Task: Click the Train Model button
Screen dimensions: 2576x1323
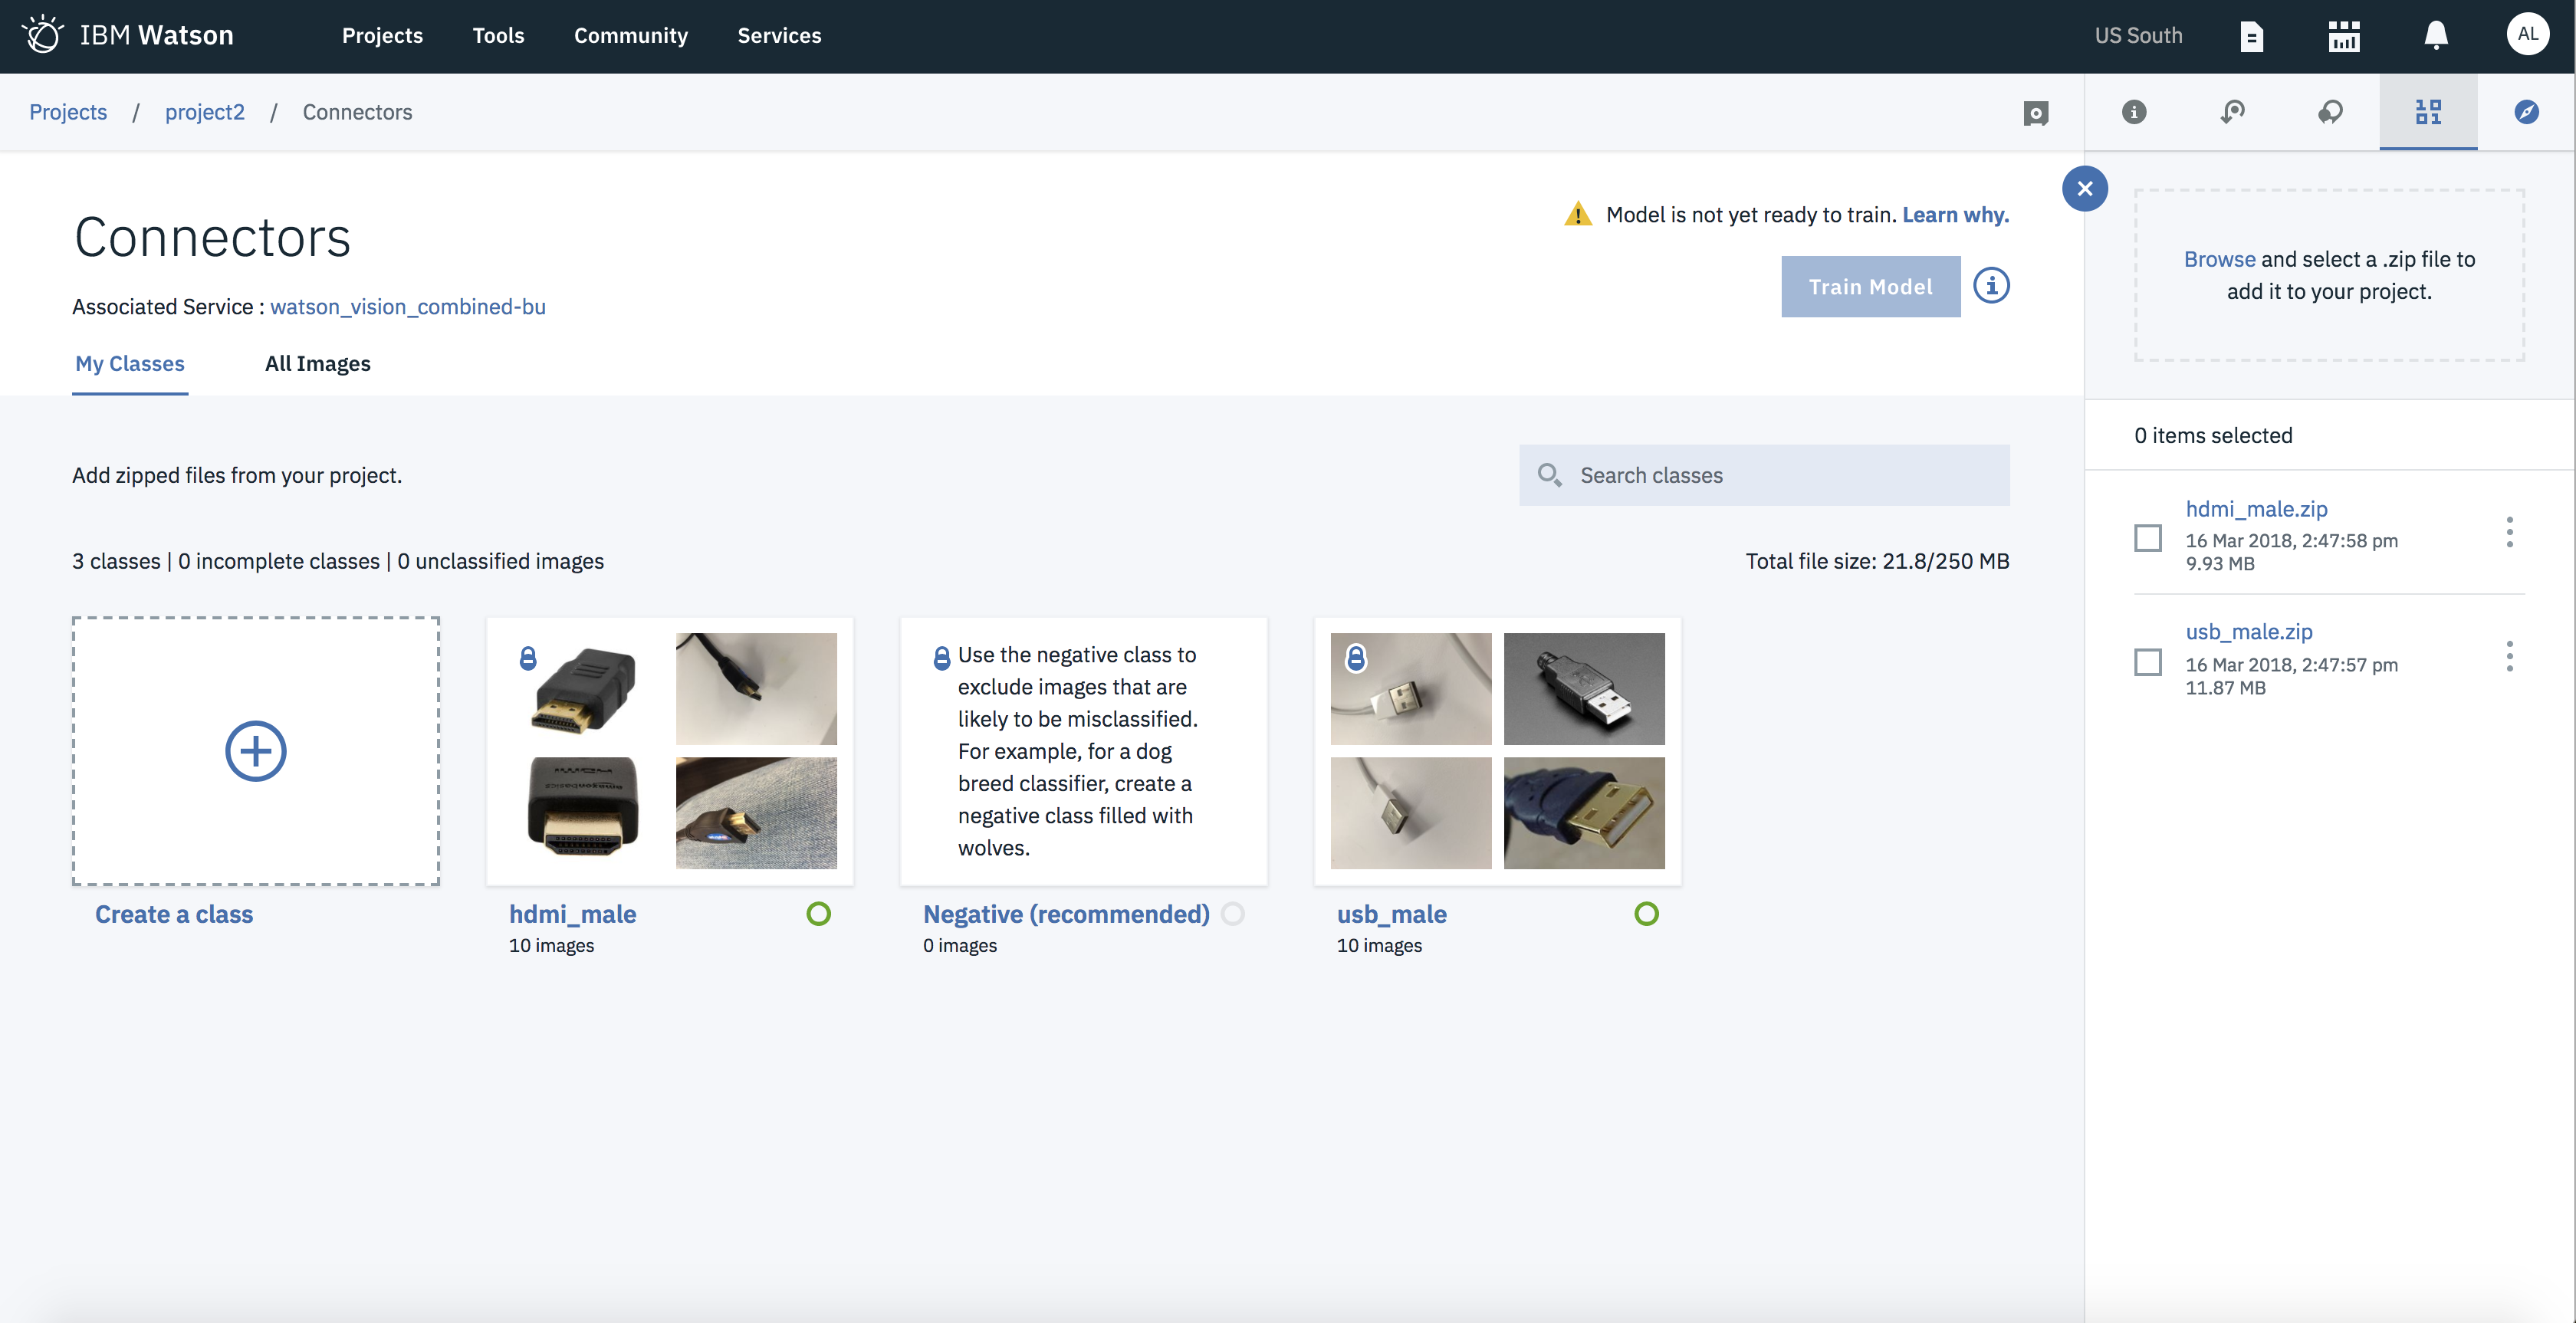Action: coord(1870,287)
